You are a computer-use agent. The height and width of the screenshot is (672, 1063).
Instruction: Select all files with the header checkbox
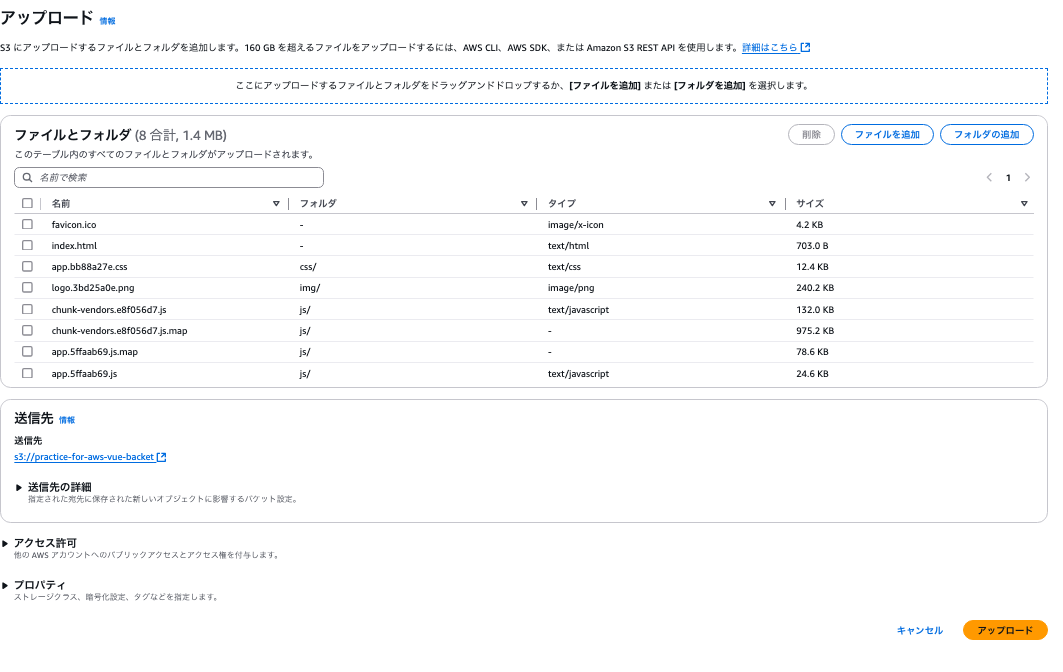[27, 203]
